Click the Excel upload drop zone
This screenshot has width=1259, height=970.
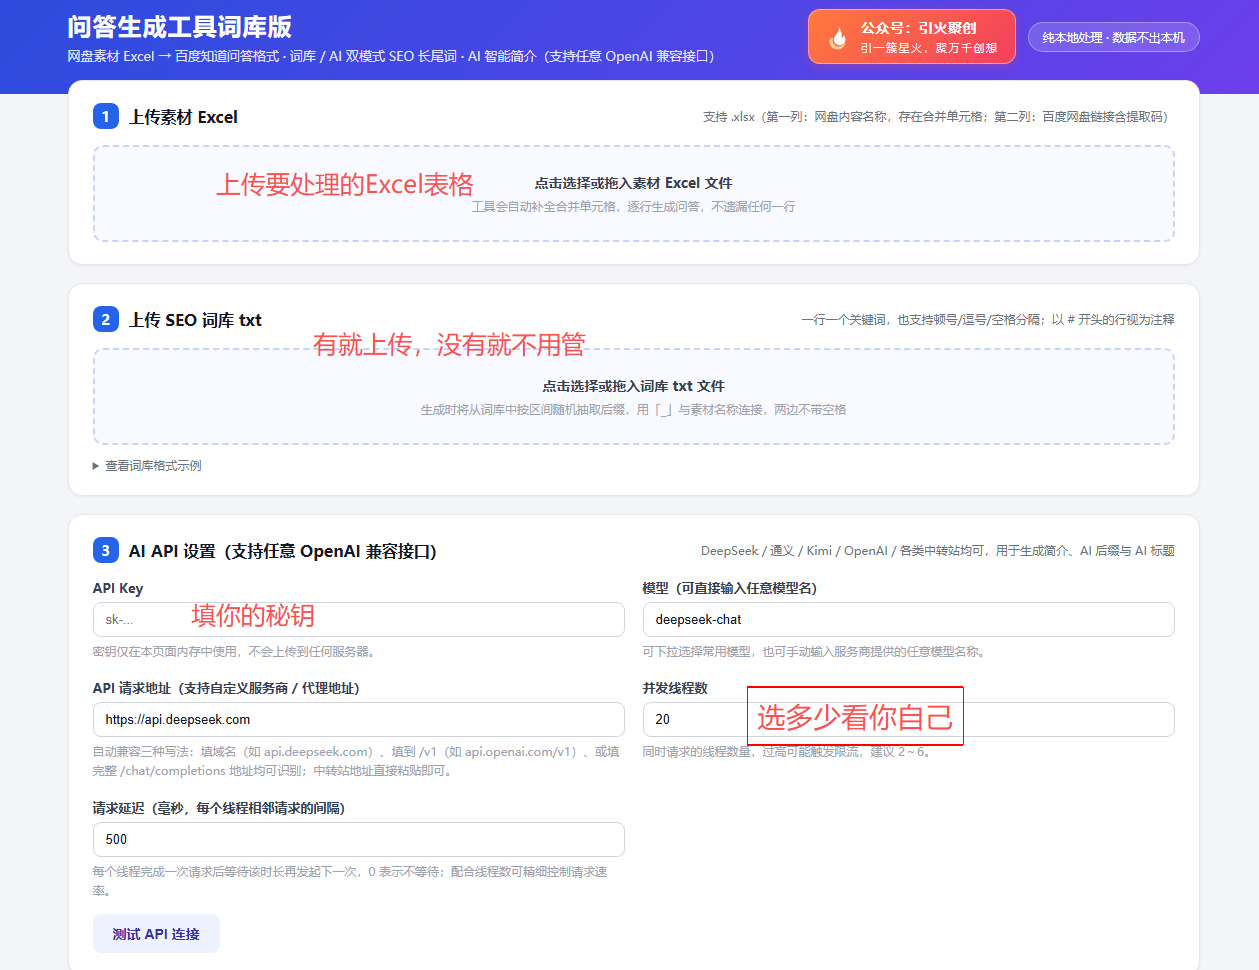(x=633, y=194)
